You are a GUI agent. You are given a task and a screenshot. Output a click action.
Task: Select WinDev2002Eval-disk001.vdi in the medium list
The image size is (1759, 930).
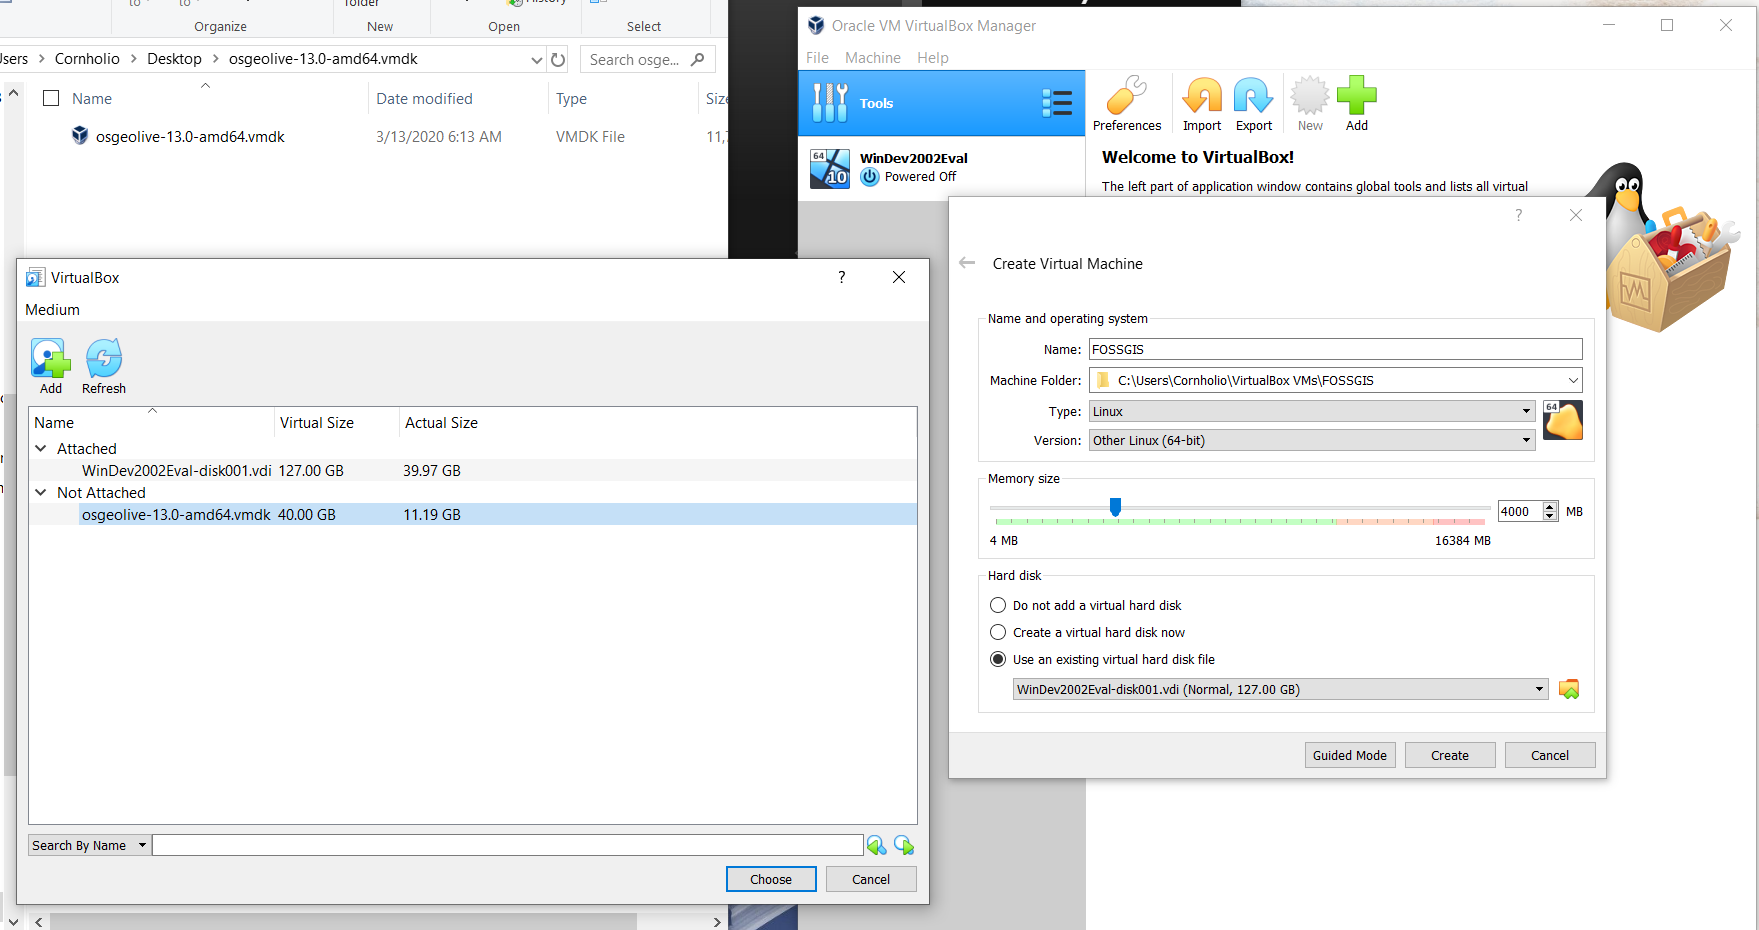472,470
